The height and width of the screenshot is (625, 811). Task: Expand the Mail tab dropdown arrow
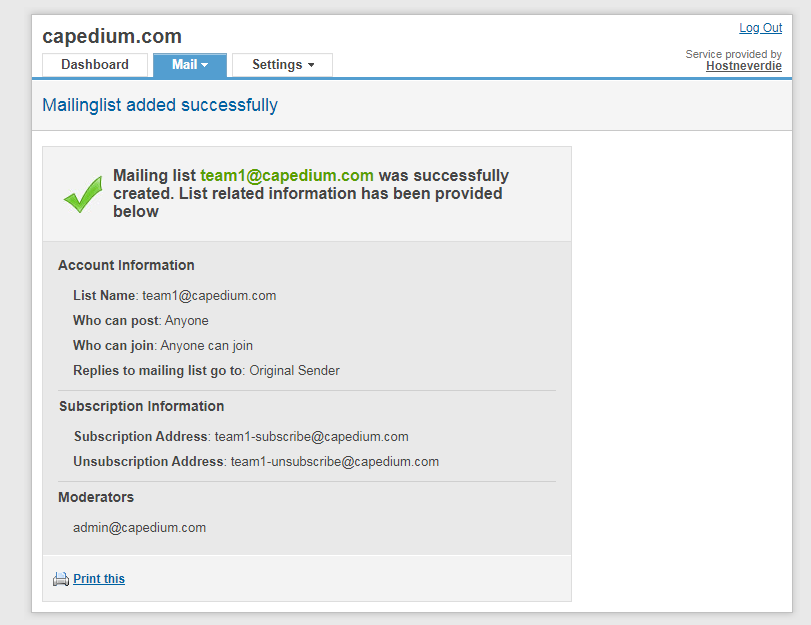[205, 66]
